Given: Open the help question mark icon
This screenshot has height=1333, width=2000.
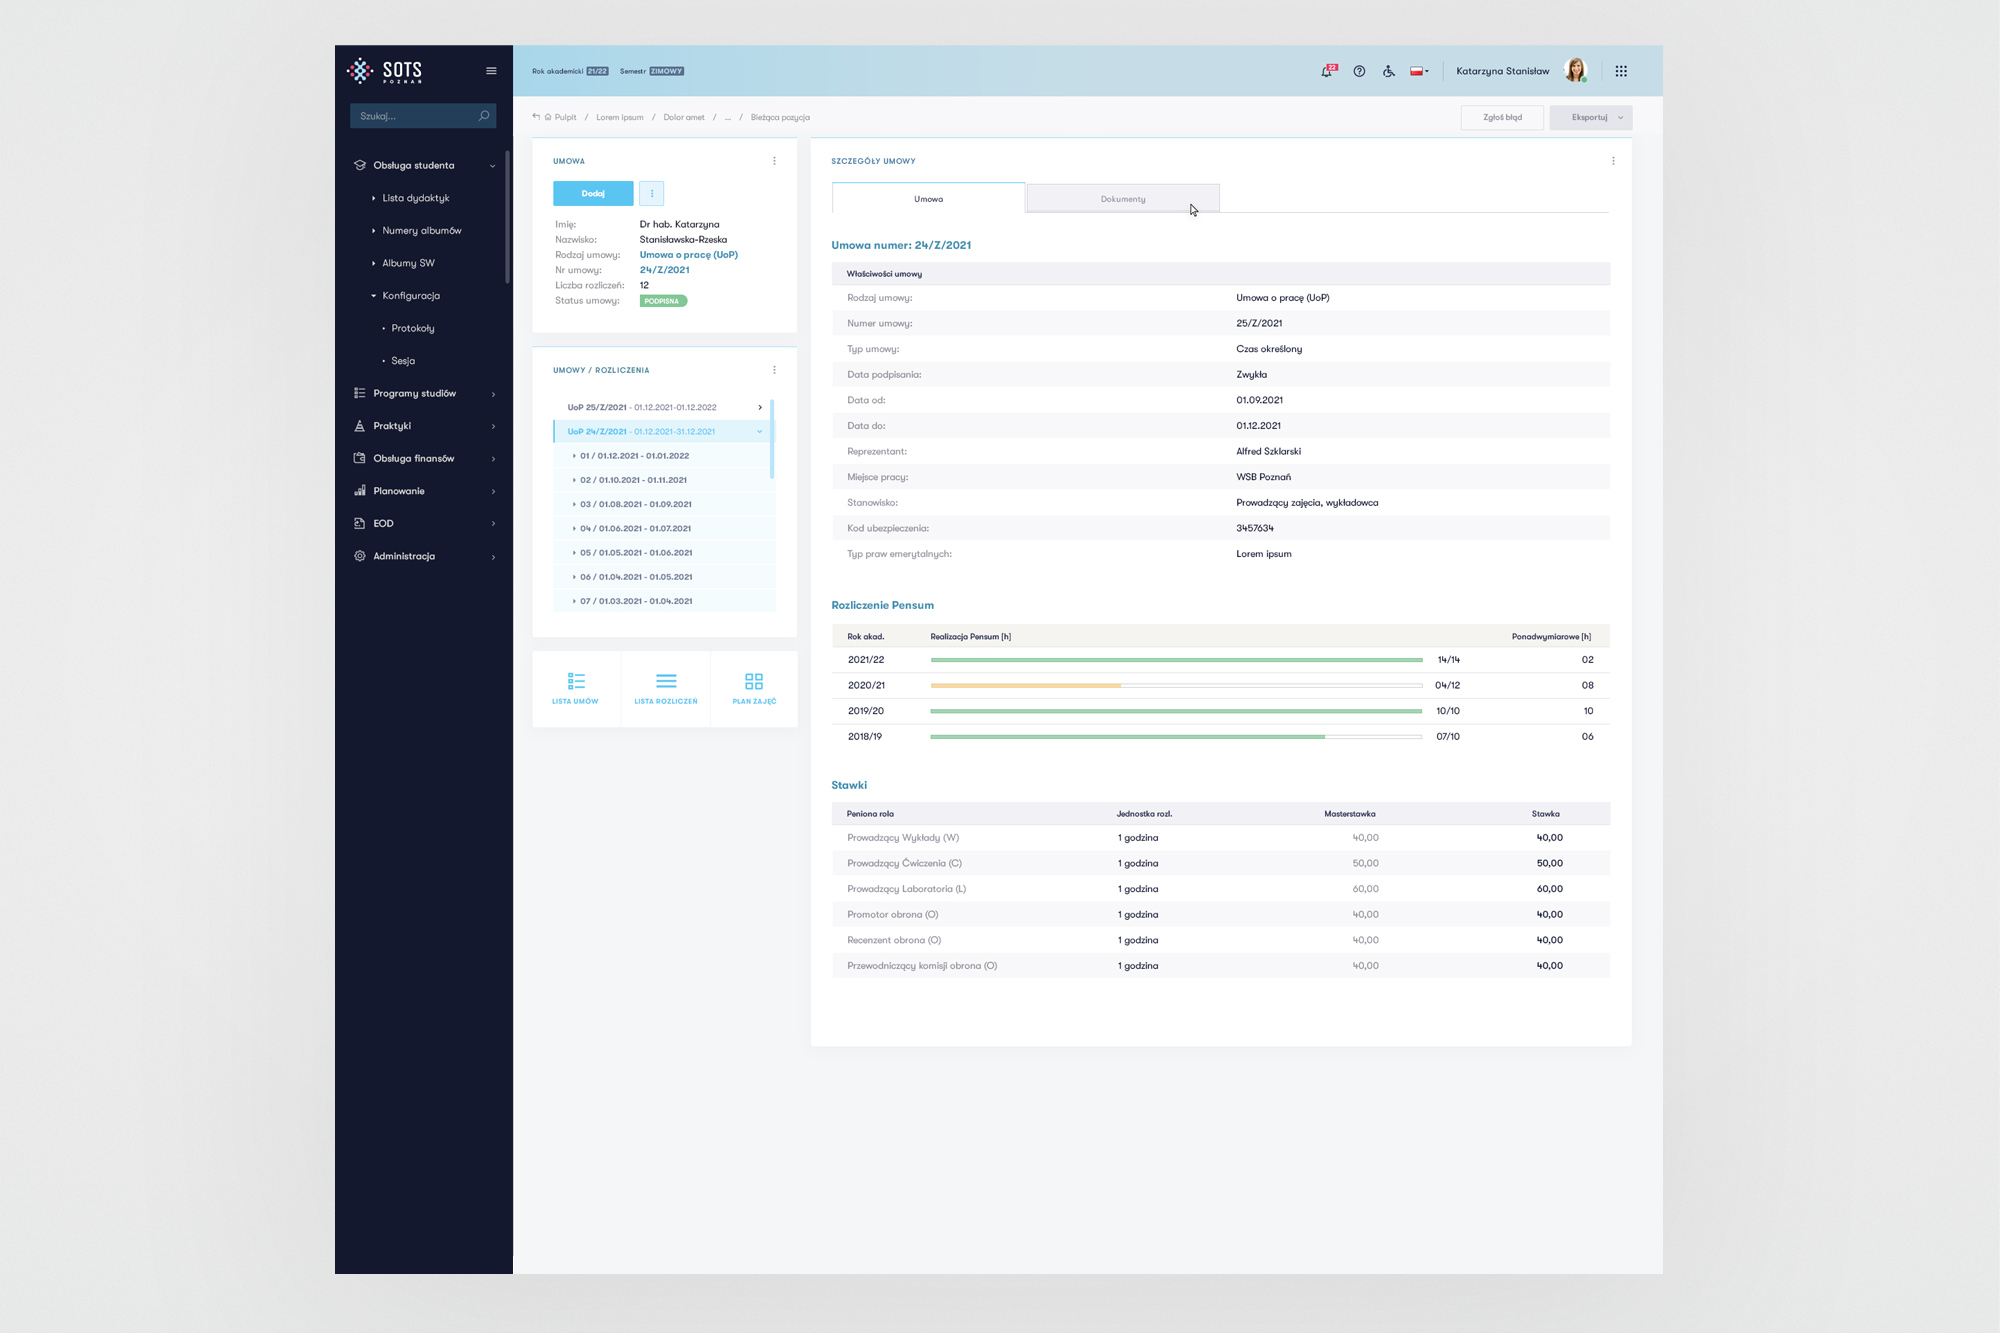Looking at the screenshot, I should point(1359,71).
